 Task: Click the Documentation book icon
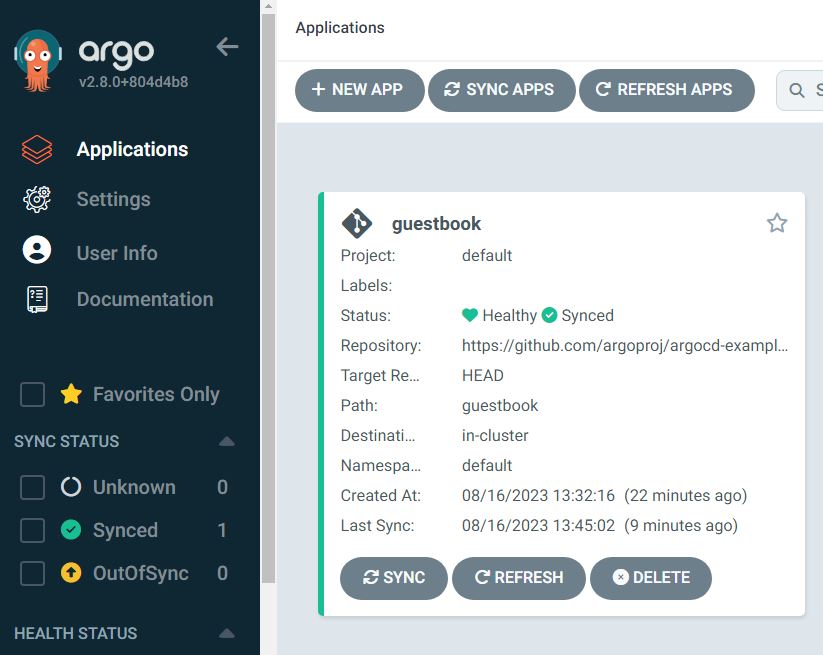37,299
